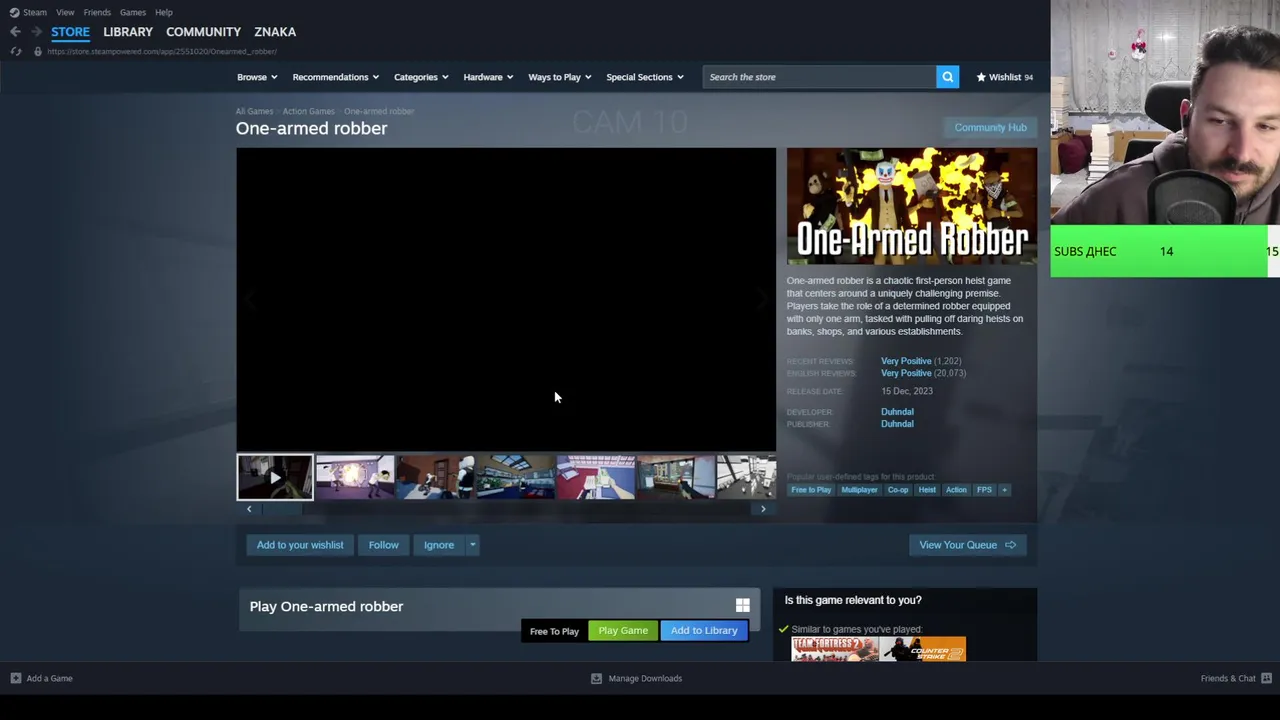Click the Ignore button
Screen dimensions: 1280x720
438,545
